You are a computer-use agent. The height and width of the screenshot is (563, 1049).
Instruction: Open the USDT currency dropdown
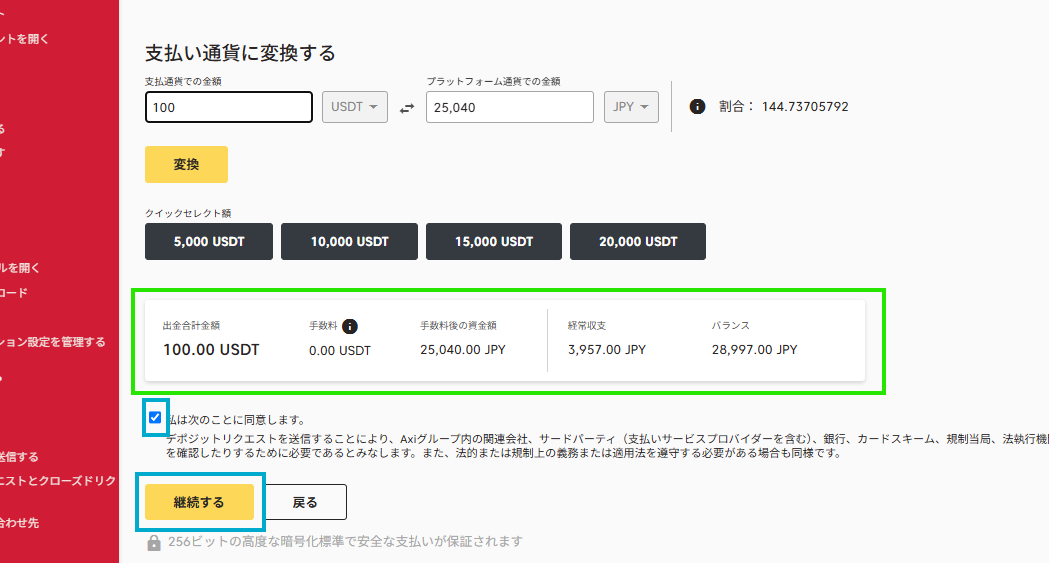[x=355, y=107]
